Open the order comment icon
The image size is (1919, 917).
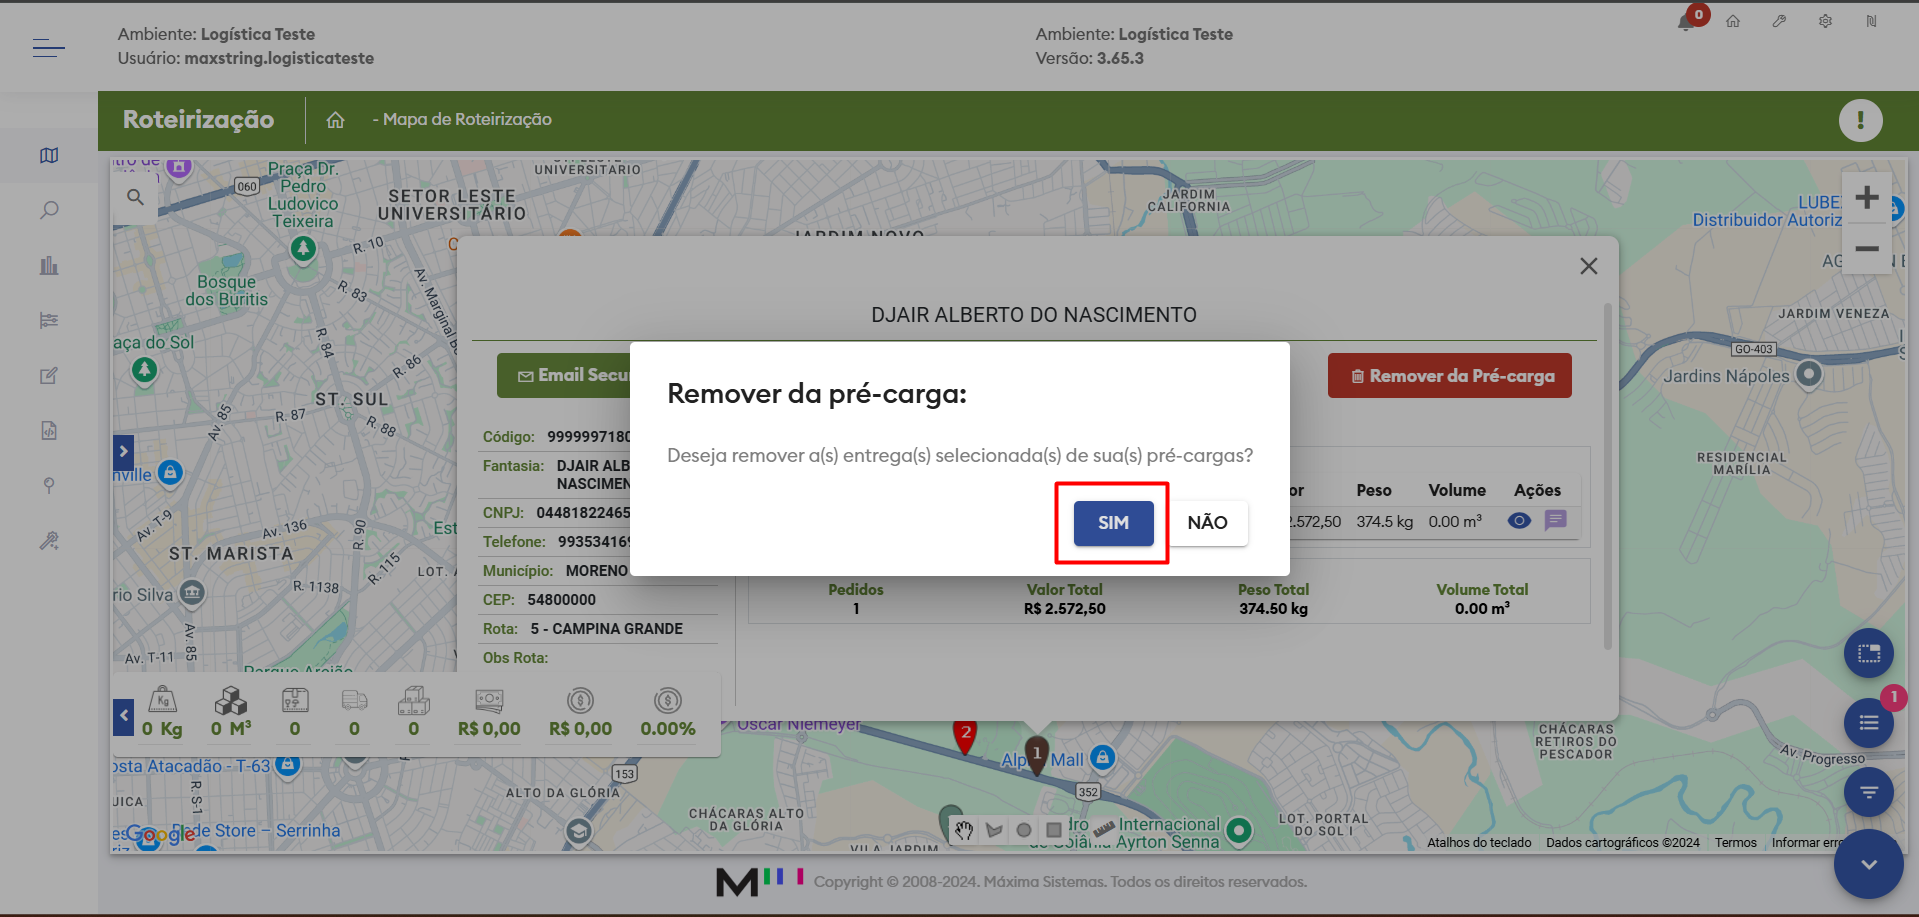click(1556, 520)
